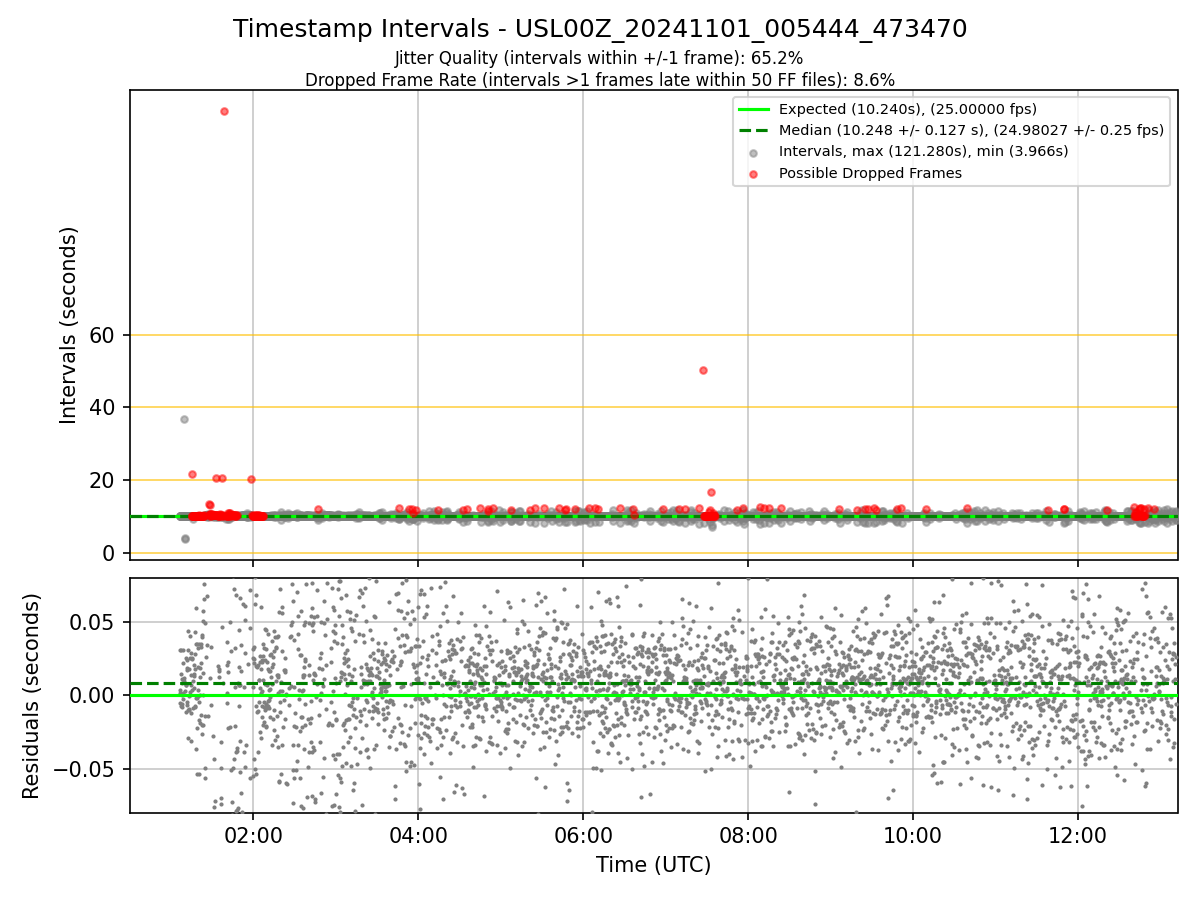Viewport: 1200px width, 900px height.
Task: Select the Dropped Frame Rate 8.6% subtitle
Action: click(600, 80)
